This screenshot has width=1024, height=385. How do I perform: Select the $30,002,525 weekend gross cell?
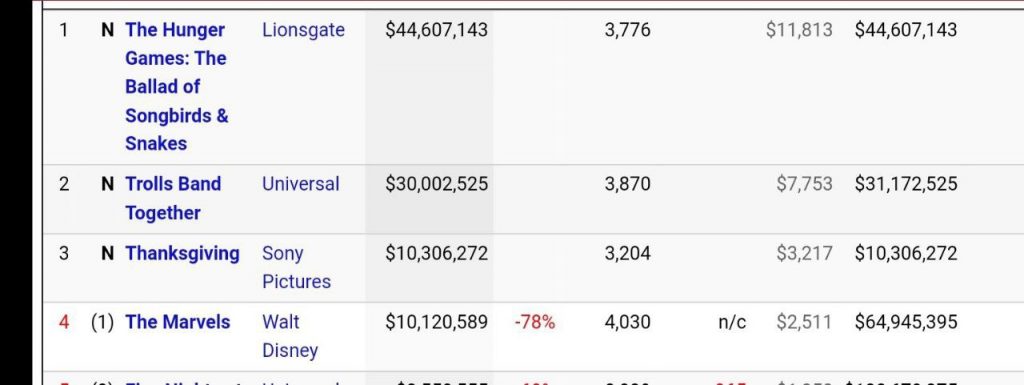coord(436,184)
